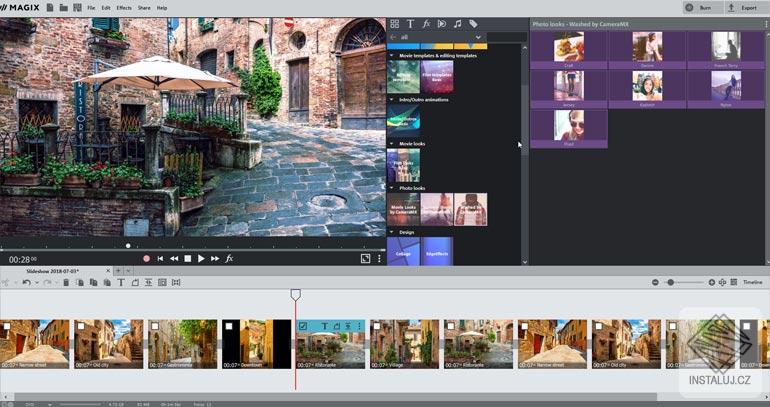
Task: Click the Burn button
Action: click(x=705, y=8)
